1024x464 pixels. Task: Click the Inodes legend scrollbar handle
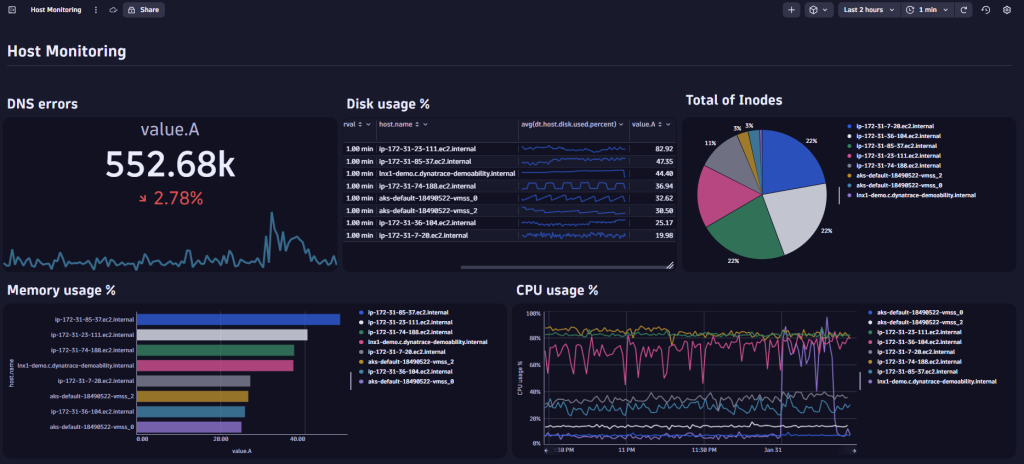tap(840, 196)
